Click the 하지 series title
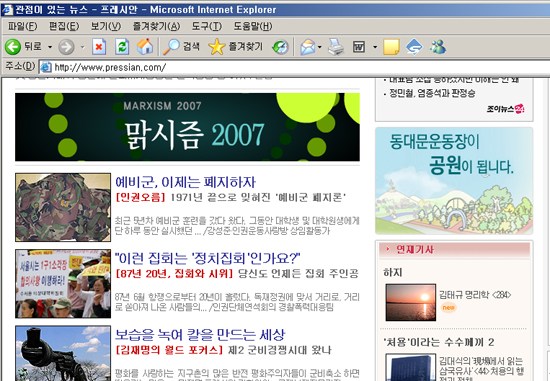The height and width of the screenshot is (381, 550). (393, 272)
